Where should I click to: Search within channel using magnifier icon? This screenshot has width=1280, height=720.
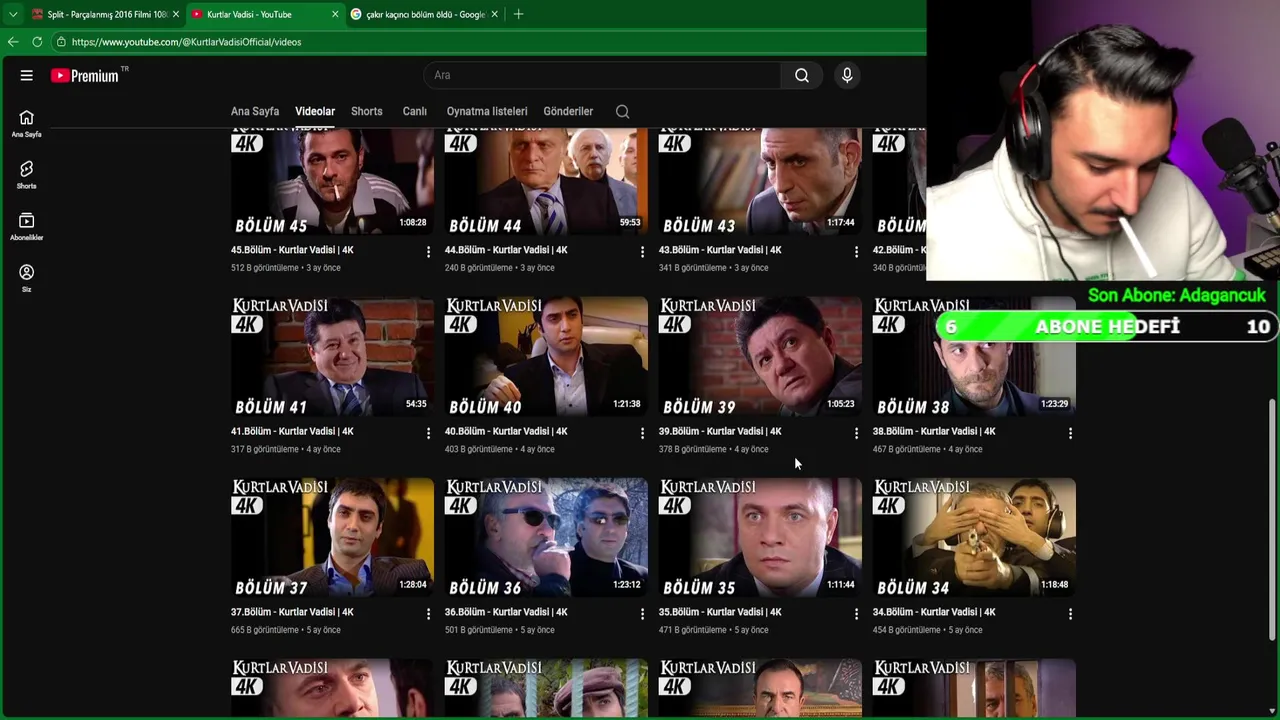point(623,111)
